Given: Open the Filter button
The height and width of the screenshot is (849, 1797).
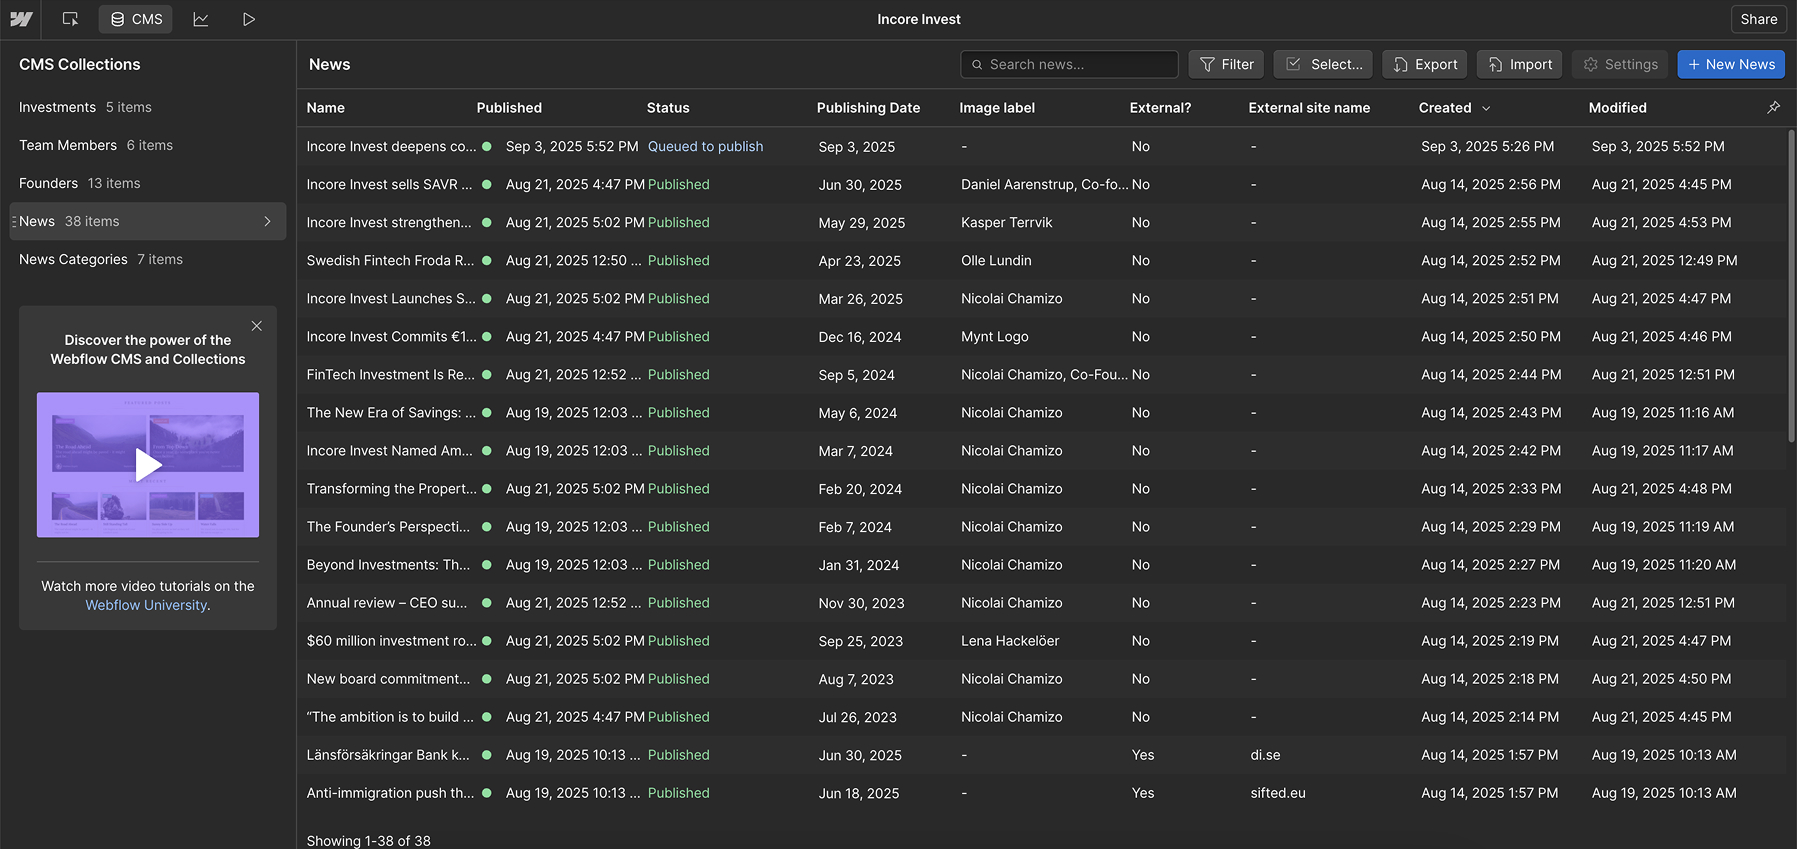Looking at the screenshot, I should click(1226, 64).
